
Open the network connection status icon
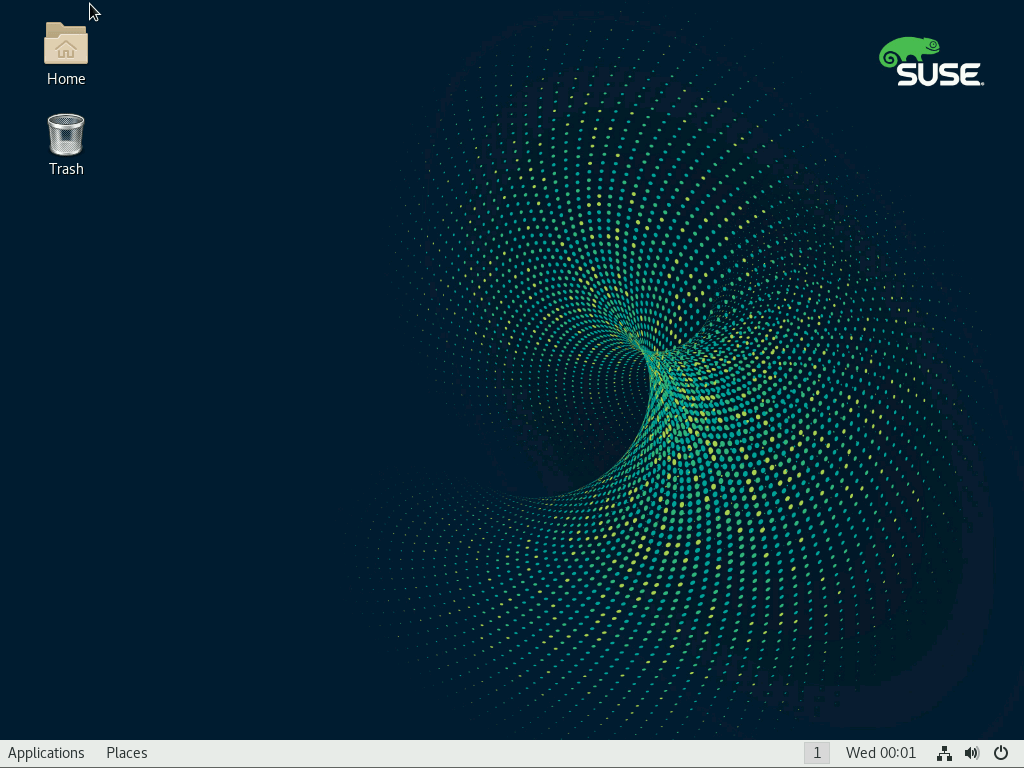(943, 753)
